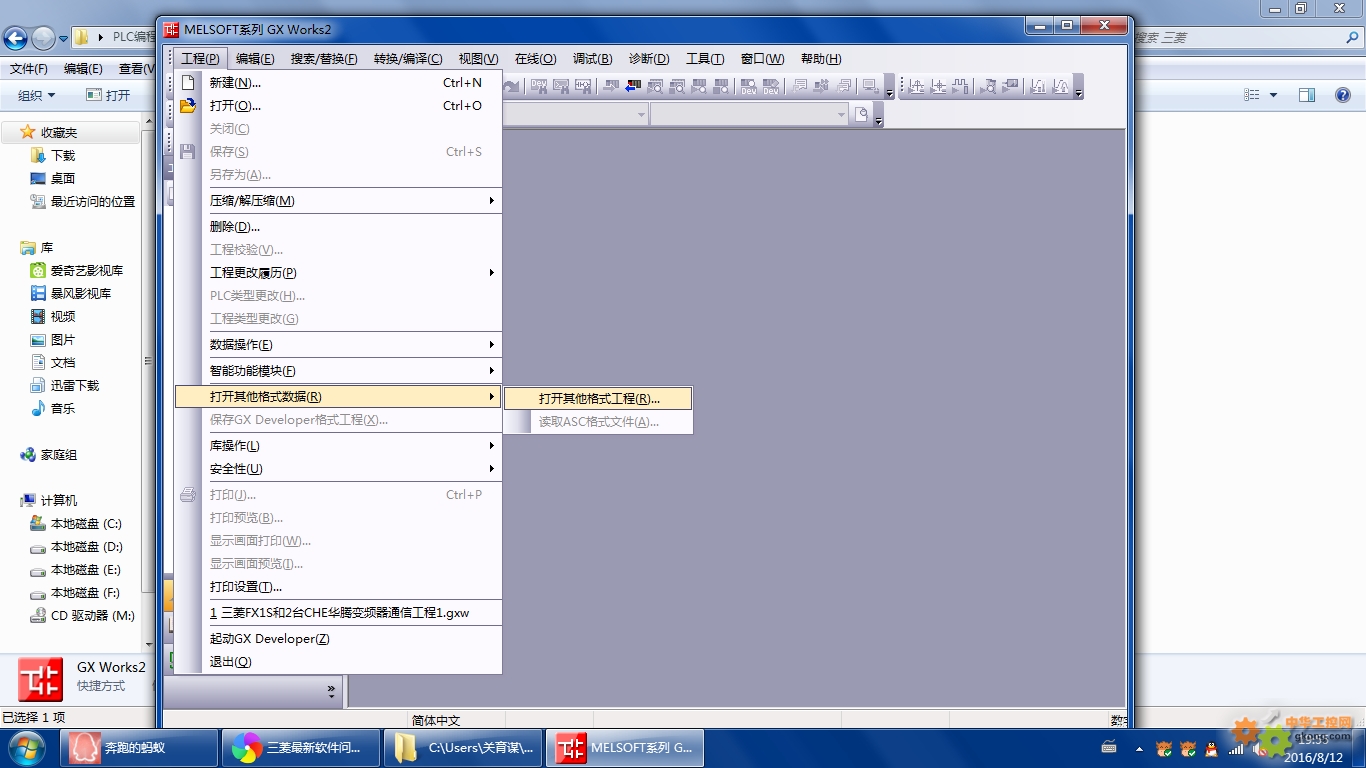1366x768 pixels.
Task: Open the 三菱最新软件问 taskbar window
Action: (301, 748)
